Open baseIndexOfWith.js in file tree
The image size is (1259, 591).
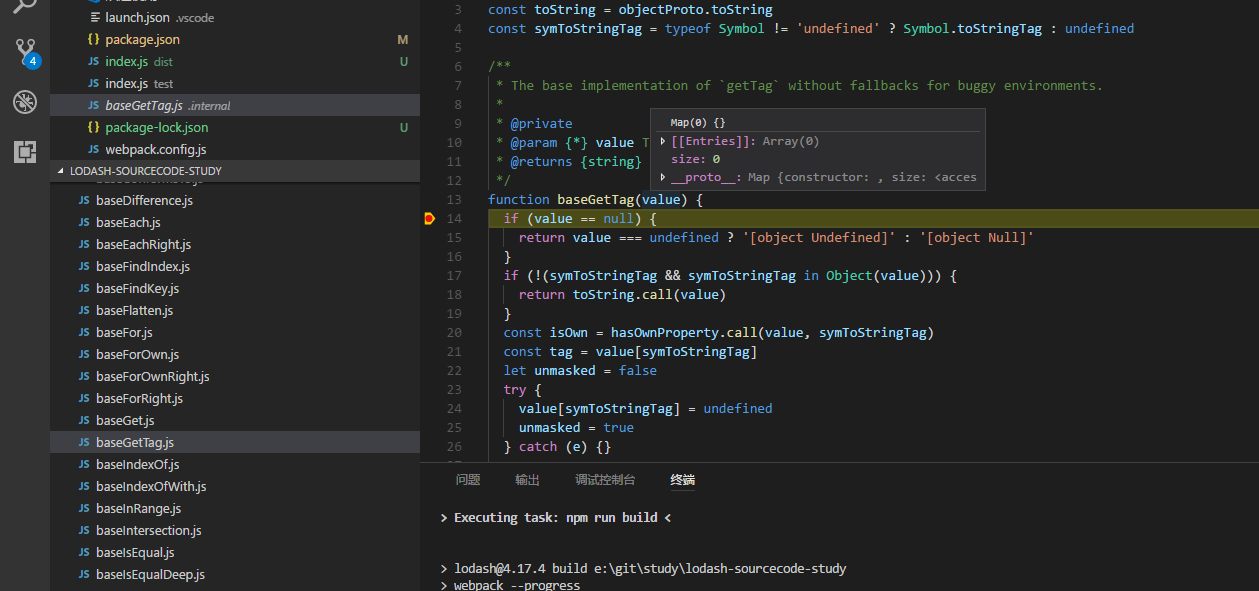pyautogui.click(x=235, y=486)
